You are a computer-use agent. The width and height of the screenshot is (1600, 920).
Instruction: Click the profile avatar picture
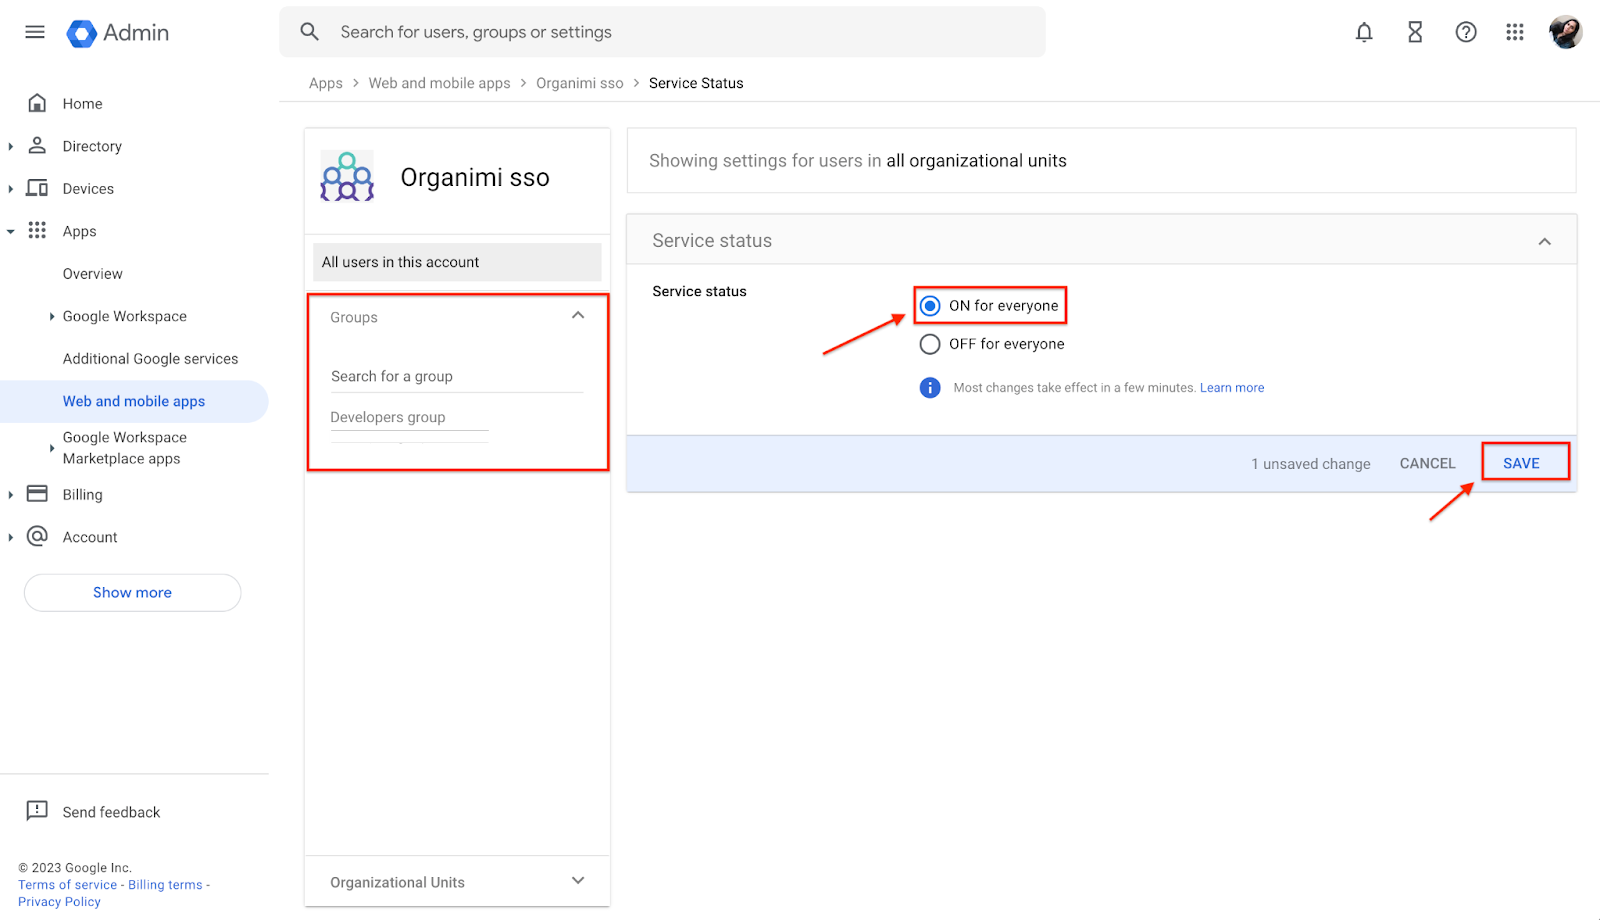(x=1565, y=31)
